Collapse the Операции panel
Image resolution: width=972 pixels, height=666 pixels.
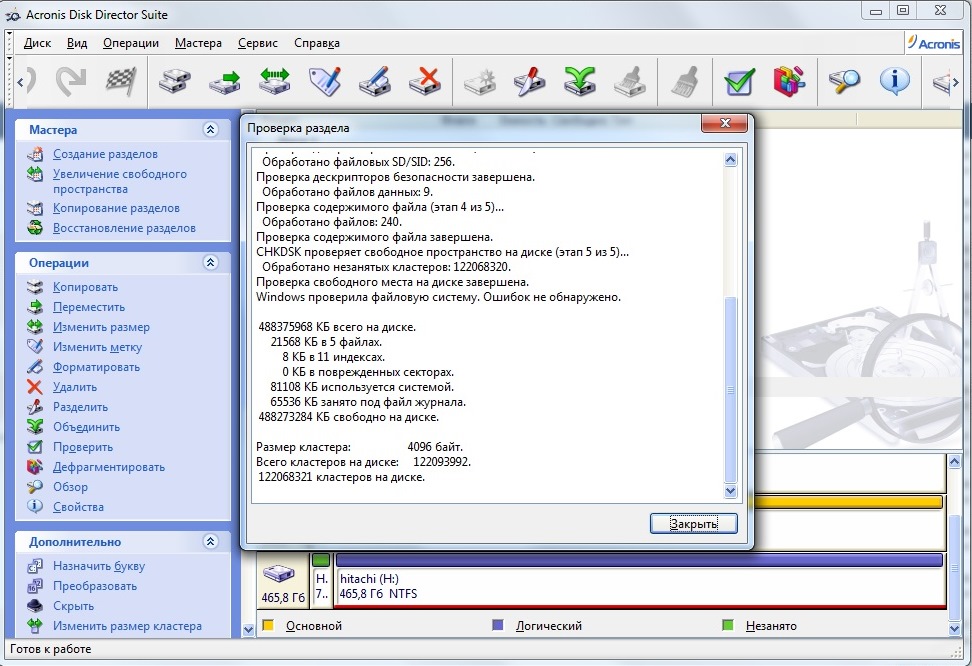point(210,262)
